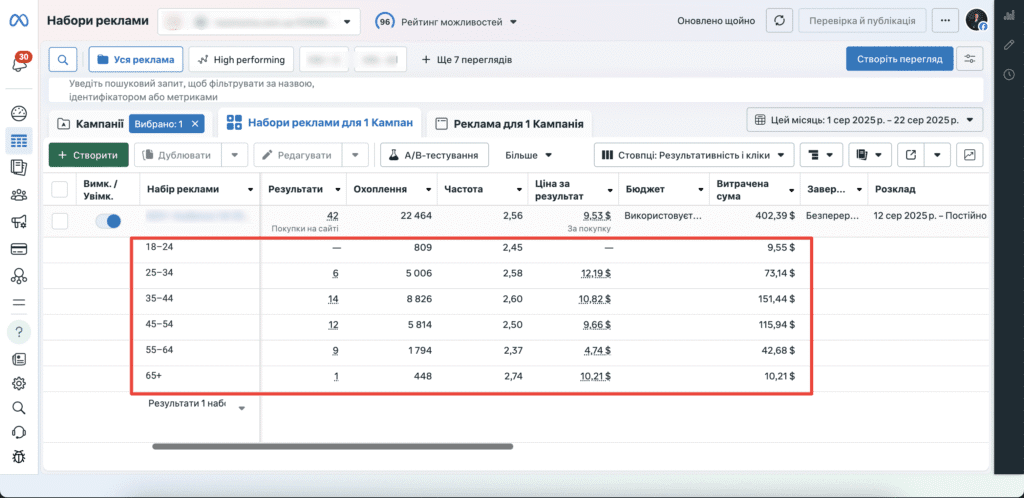Screen dimensions: 1024x498
Task: Select the Уся реклама view
Action: point(136,59)
